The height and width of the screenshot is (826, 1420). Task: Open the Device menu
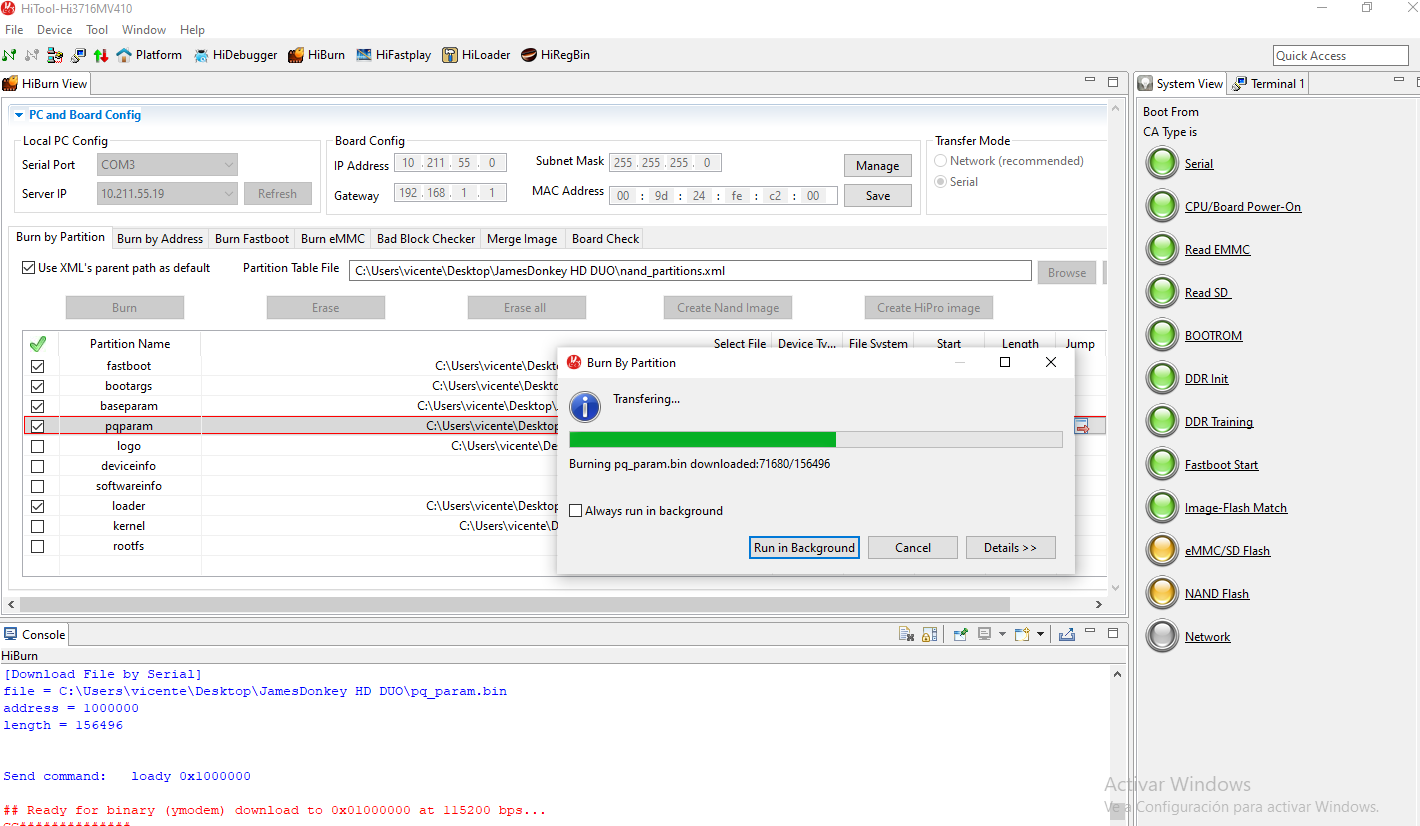(54, 30)
